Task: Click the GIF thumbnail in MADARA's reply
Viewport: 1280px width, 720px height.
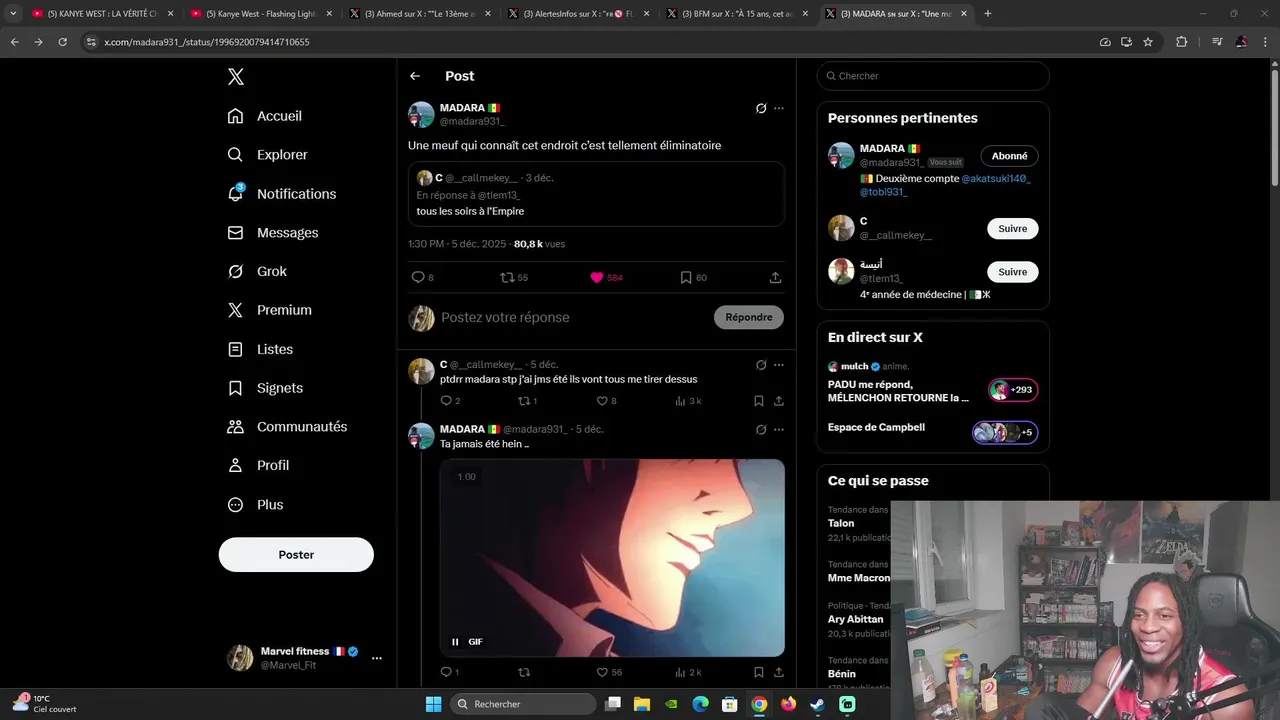Action: pyautogui.click(x=612, y=558)
